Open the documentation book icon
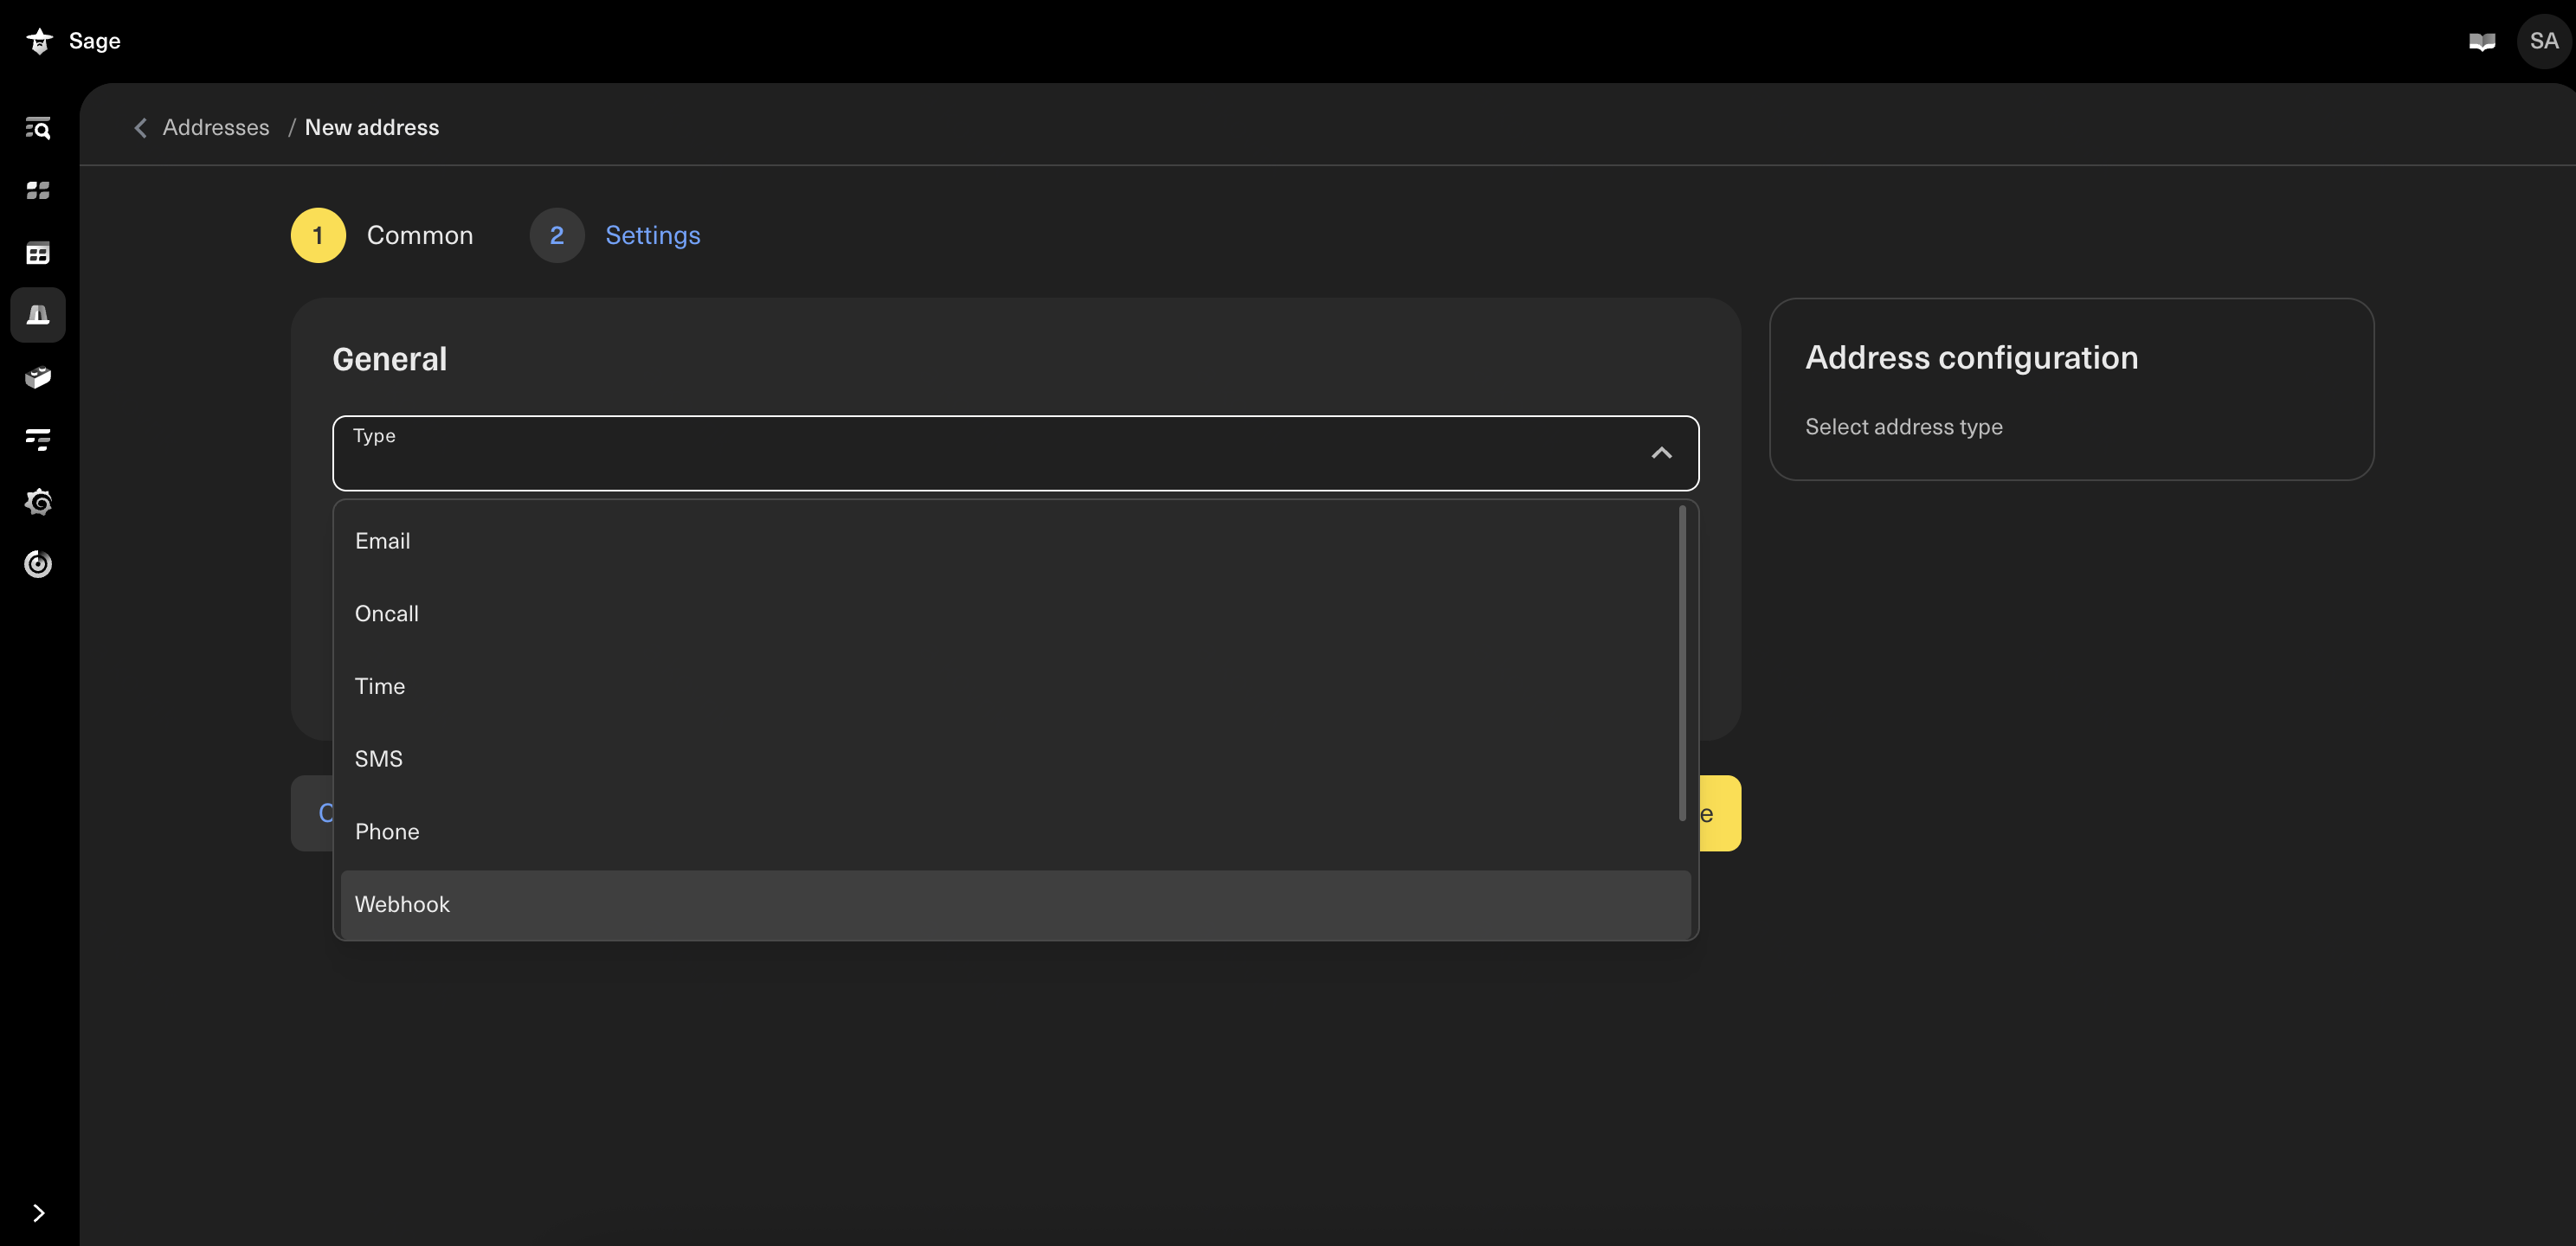Image resolution: width=2576 pixels, height=1246 pixels. click(2482, 41)
